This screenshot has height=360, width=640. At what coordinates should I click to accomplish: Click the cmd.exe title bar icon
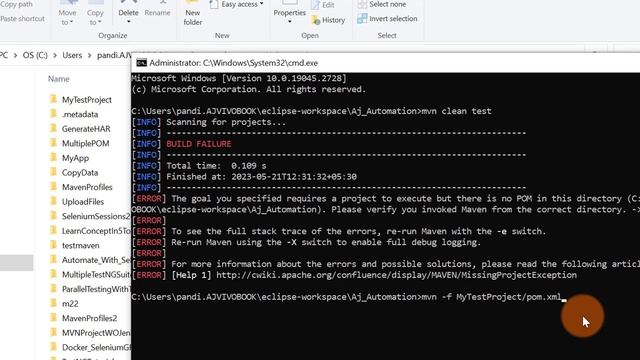(141, 63)
